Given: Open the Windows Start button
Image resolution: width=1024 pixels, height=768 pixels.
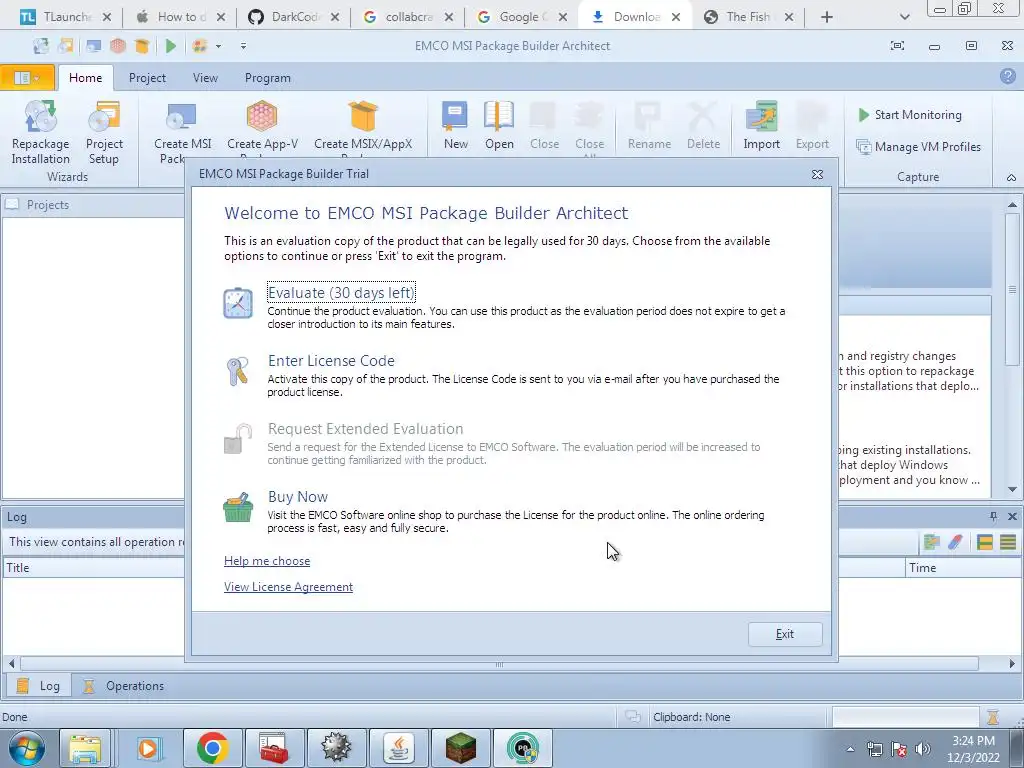Looking at the screenshot, I should click(26, 748).
